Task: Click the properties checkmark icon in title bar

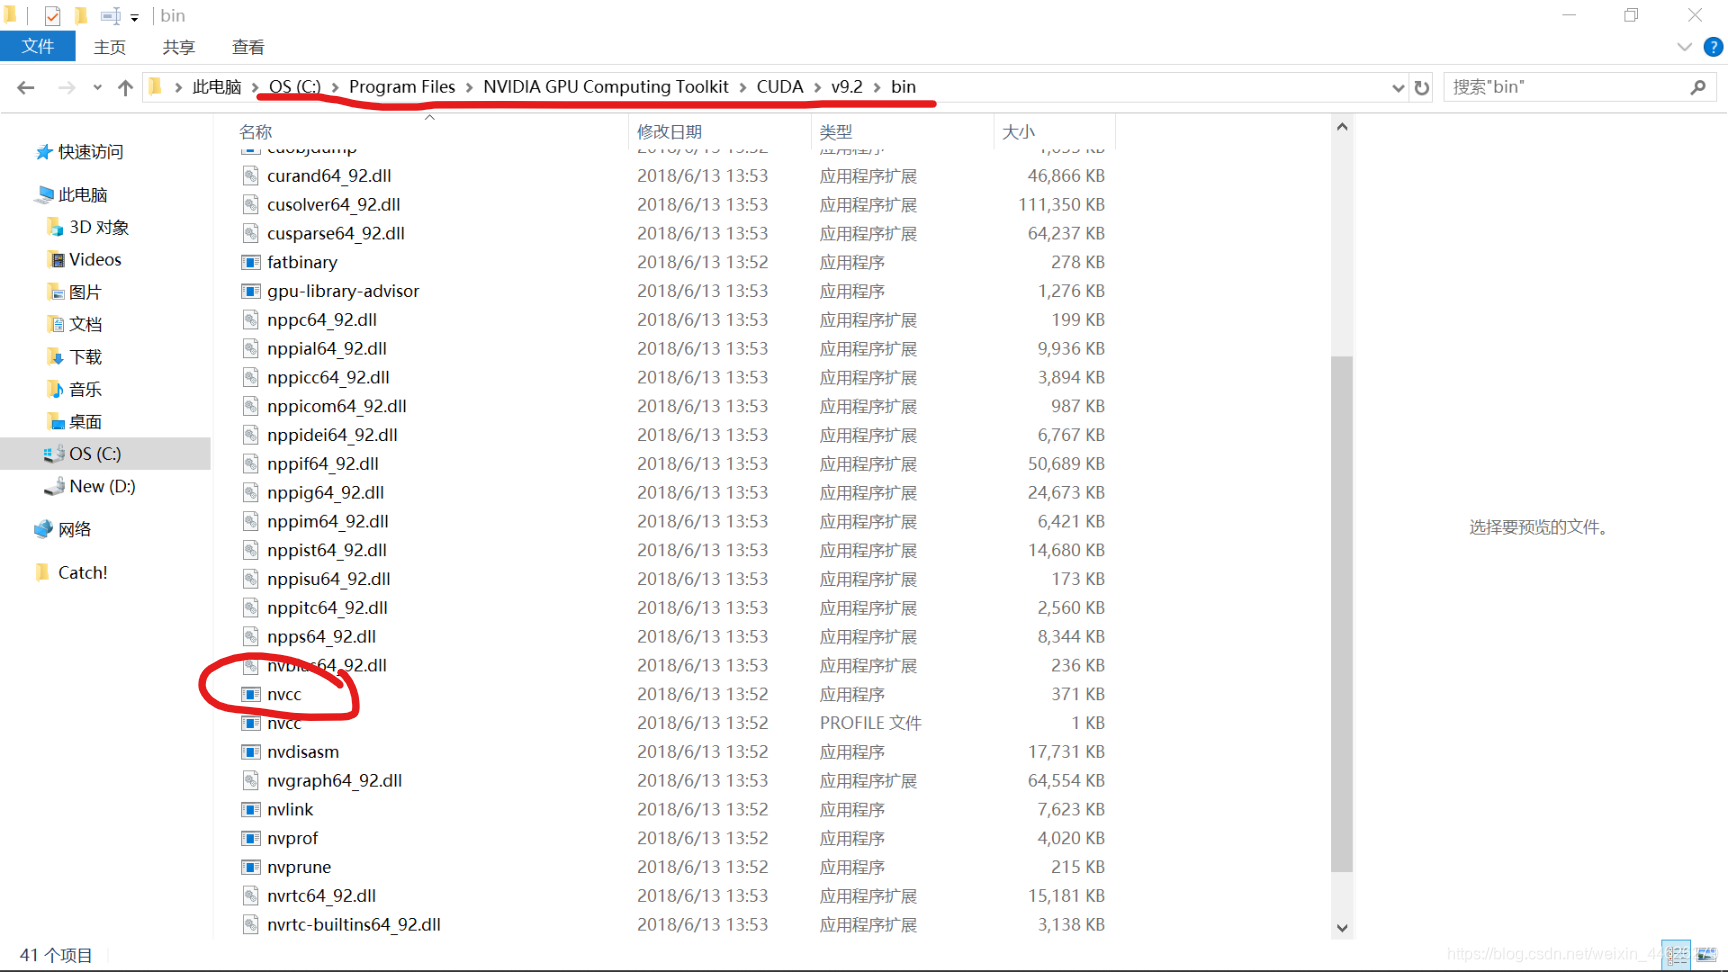Action: 53,16
